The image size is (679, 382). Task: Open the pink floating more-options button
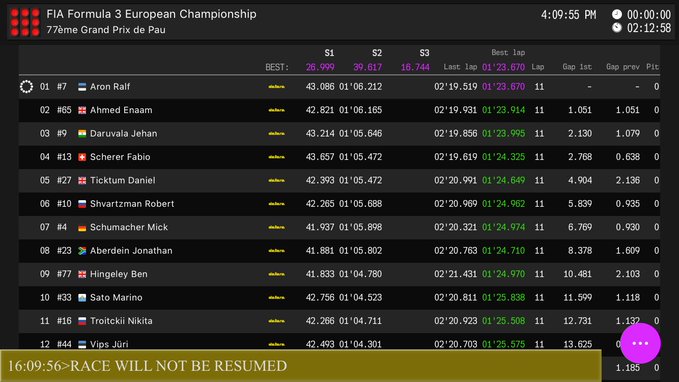640,343
